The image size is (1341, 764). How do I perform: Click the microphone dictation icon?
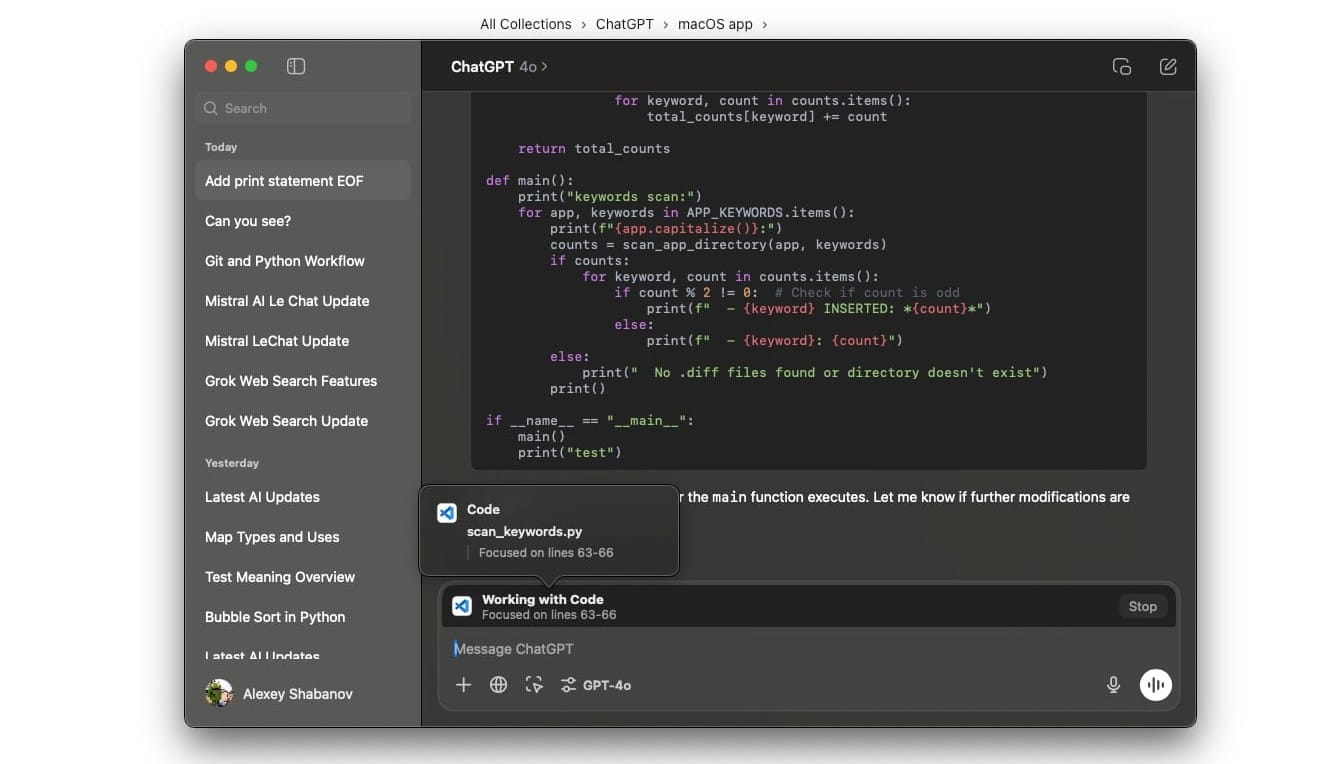[1113, 685]
